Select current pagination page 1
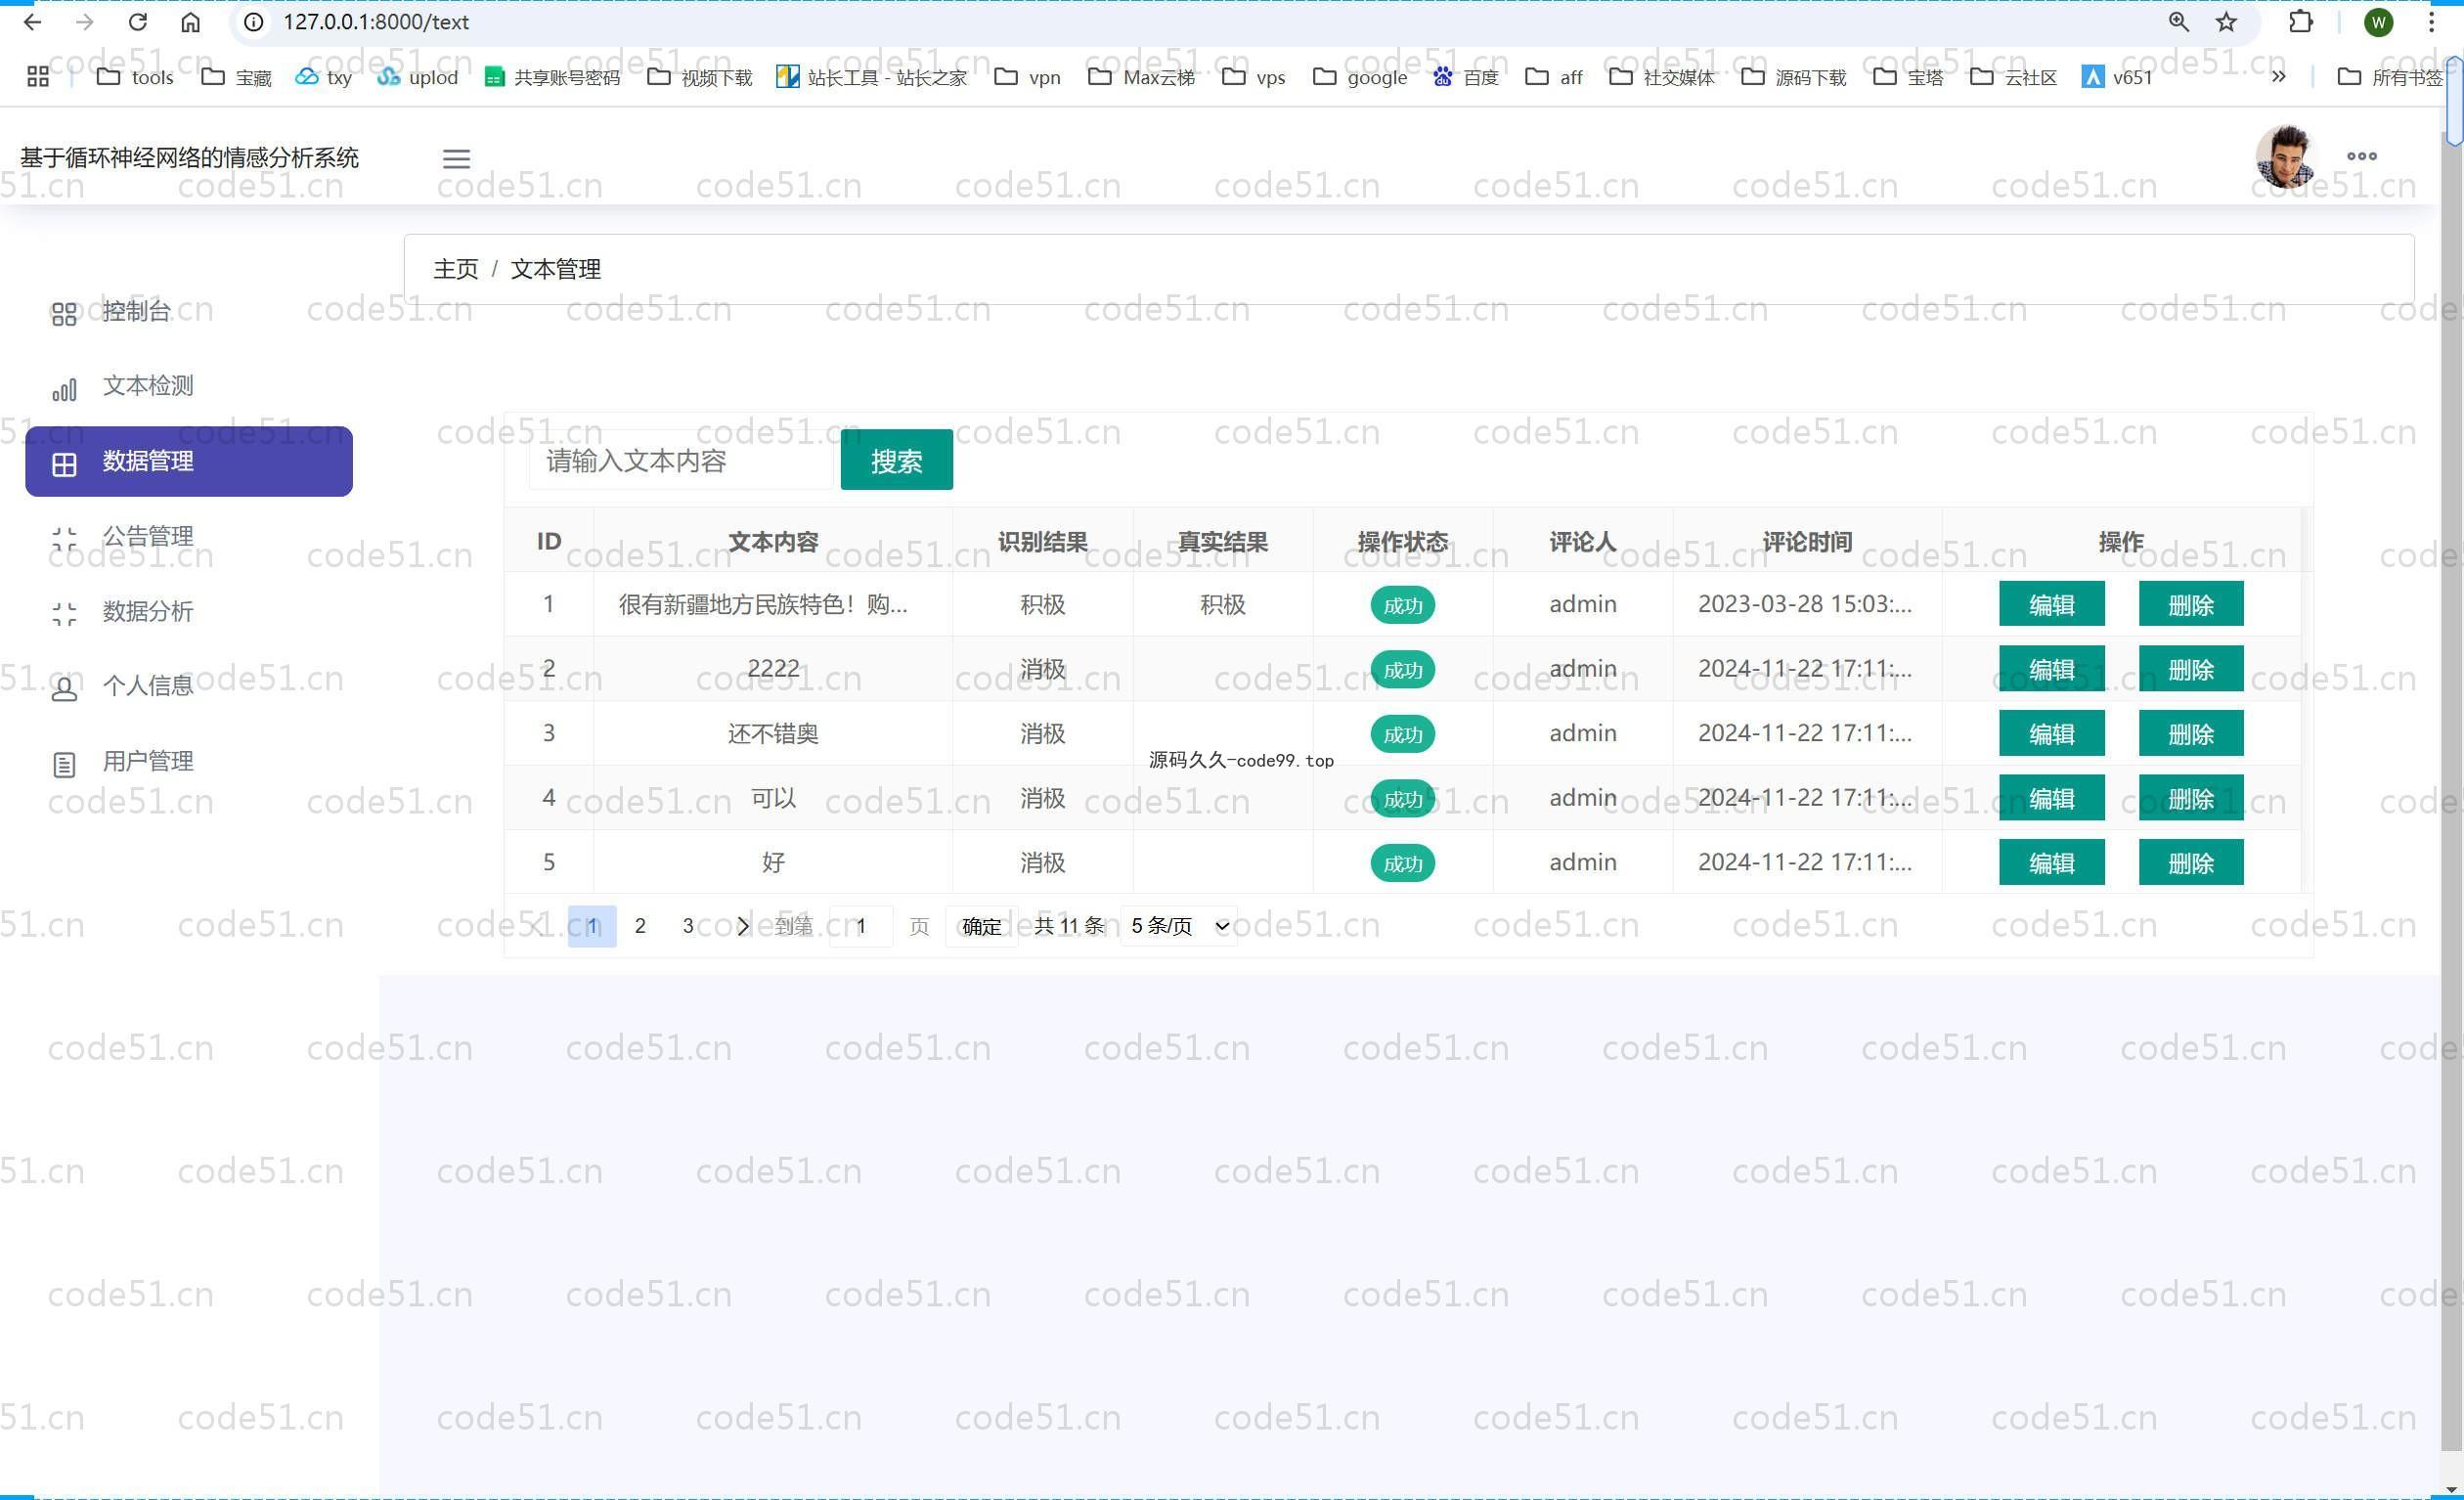The height and width of the screenshot is (1500, 2464). pos(592,926)
